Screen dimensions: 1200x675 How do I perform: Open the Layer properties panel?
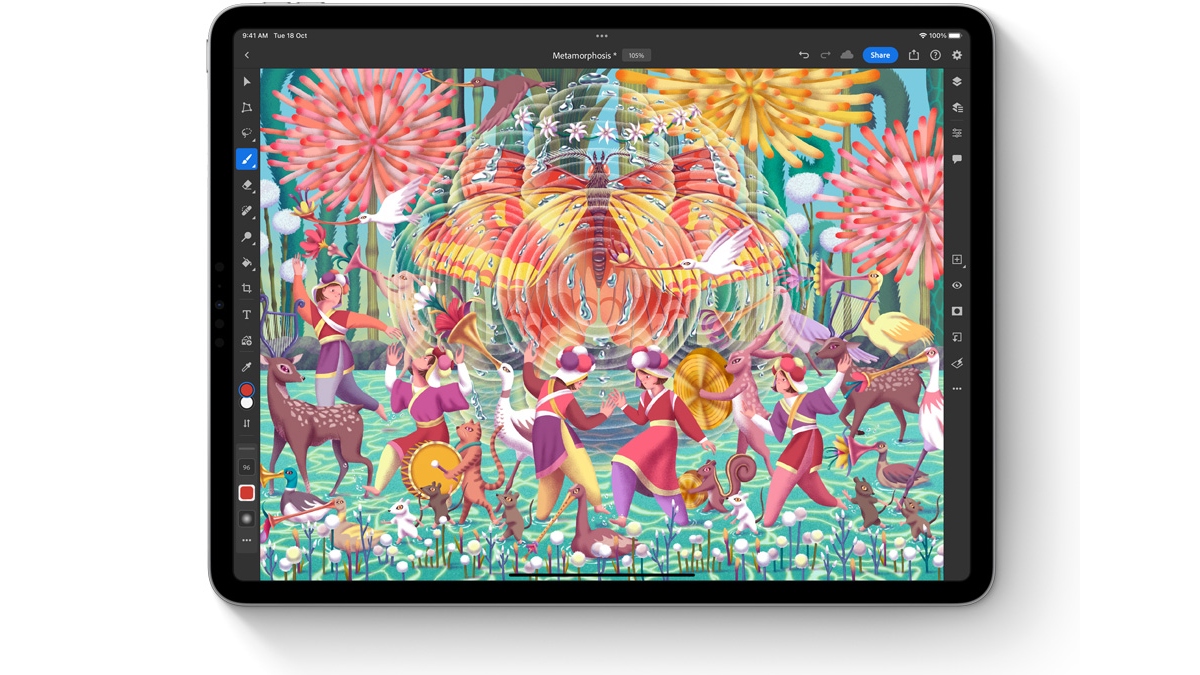pyautogui.click(x=957, y=107)
